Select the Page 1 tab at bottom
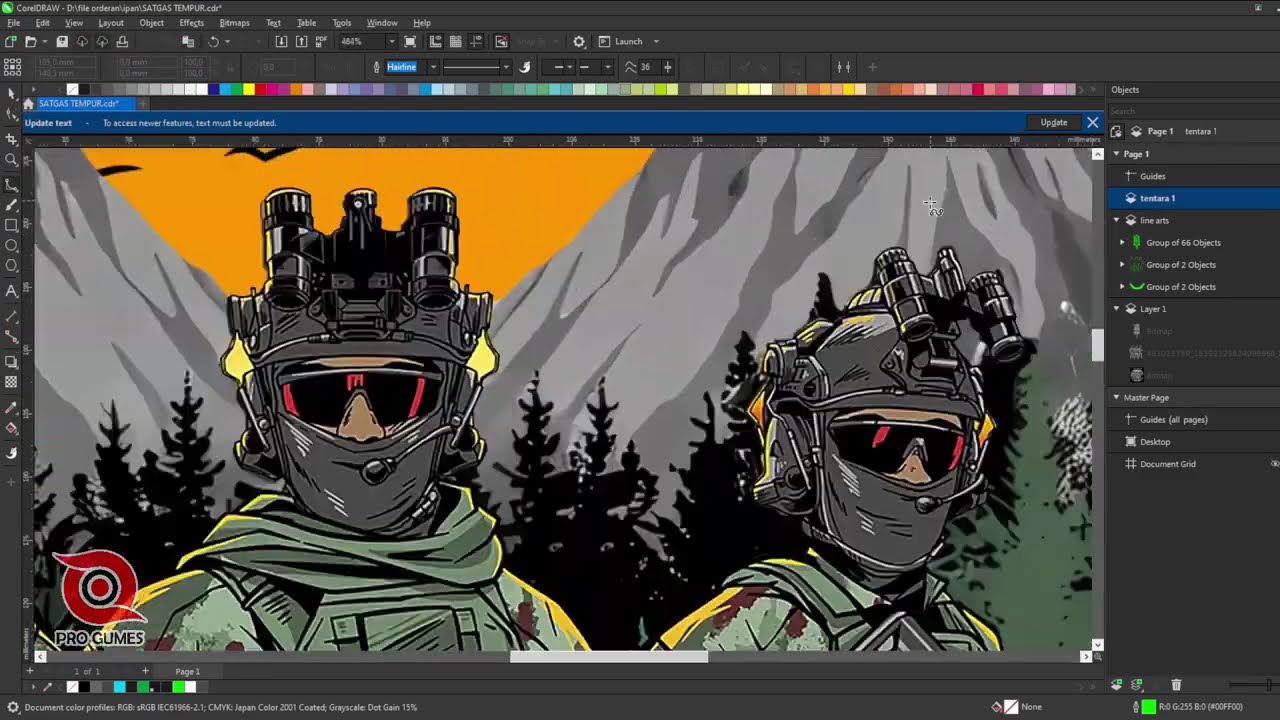The width and height of the screenshot is (1280, 720). click(188, 671)
